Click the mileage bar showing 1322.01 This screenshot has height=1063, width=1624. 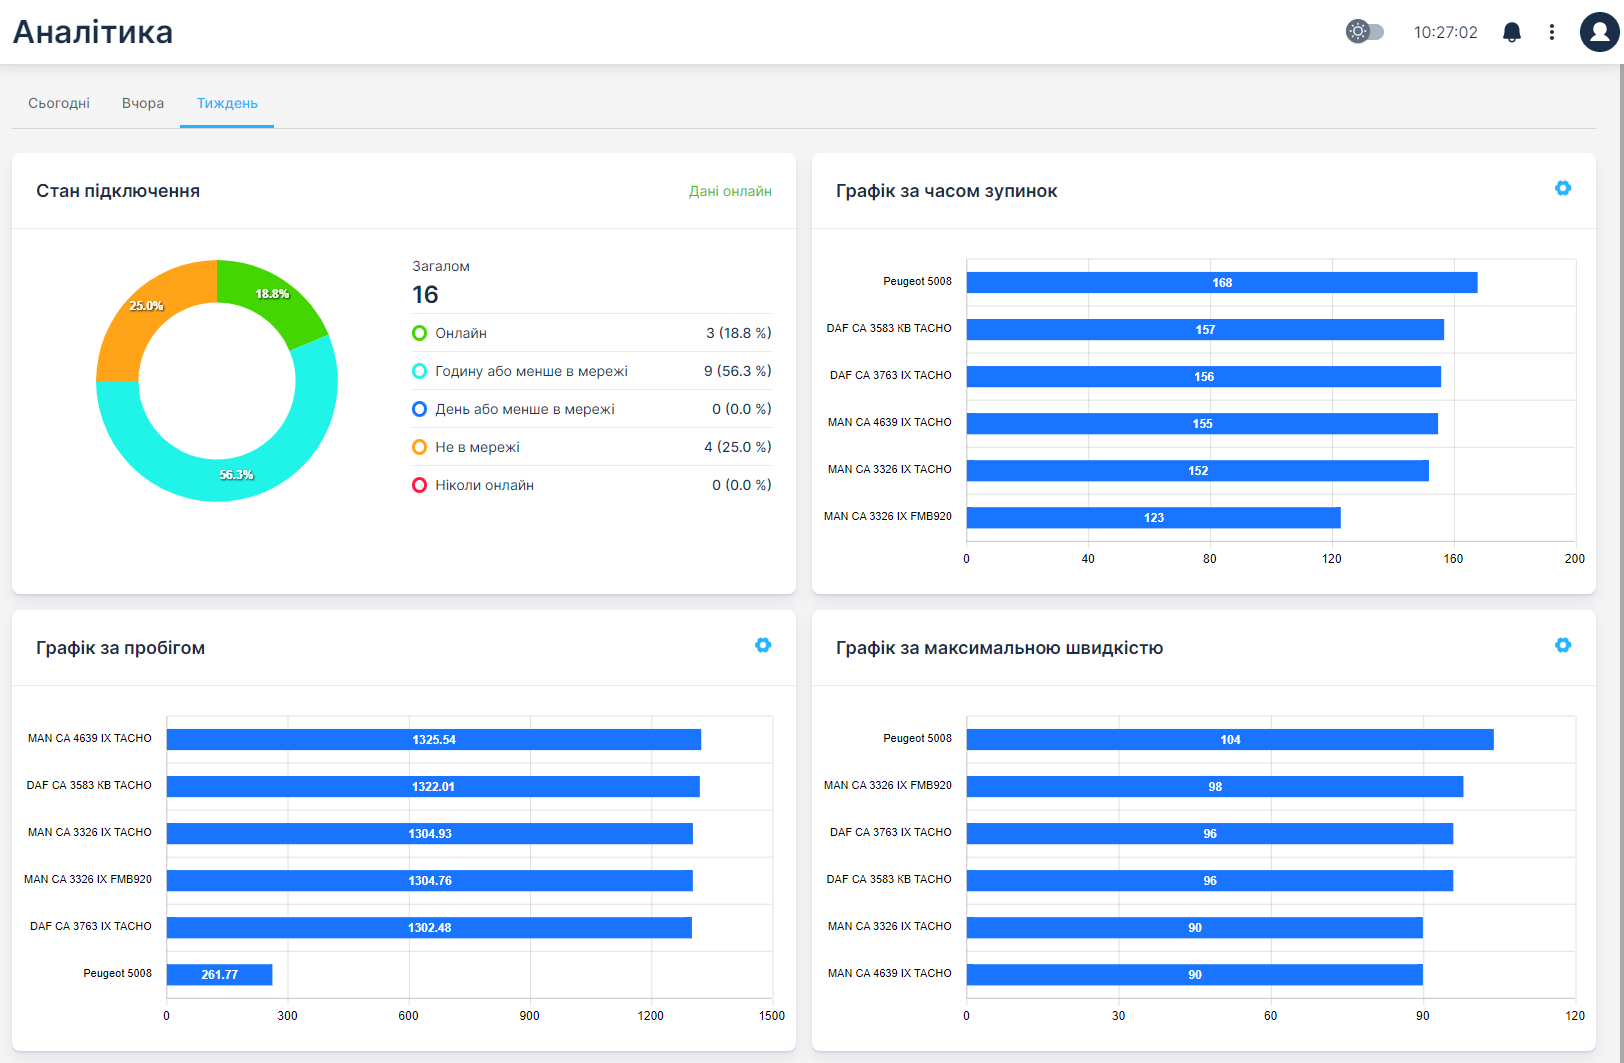[433, 787]
